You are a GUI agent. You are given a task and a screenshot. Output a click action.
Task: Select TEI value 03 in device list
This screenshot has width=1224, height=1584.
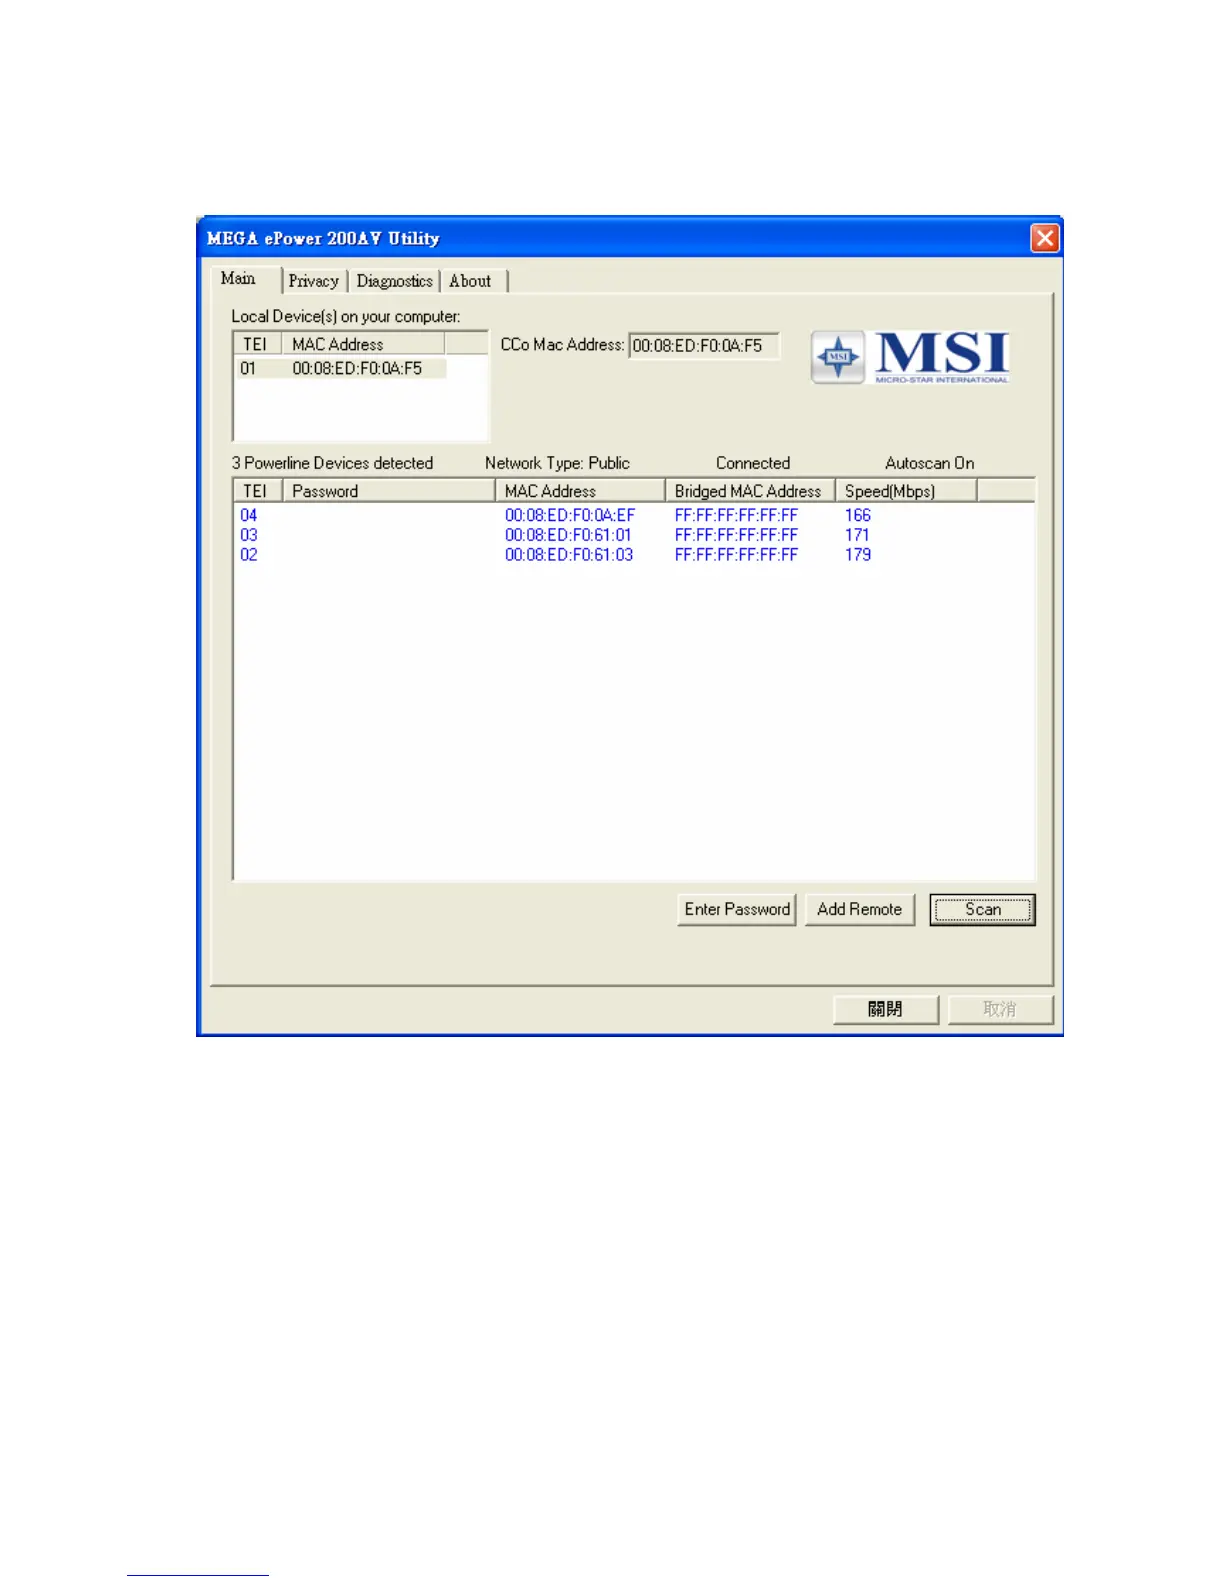(249, 535)
